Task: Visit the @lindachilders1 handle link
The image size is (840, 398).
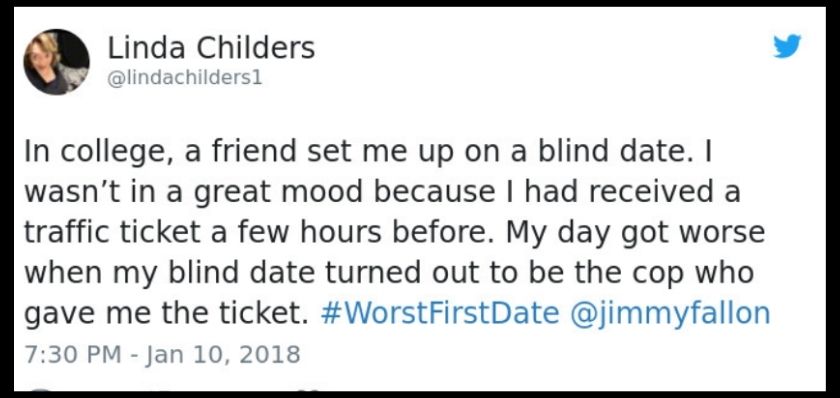Action: (185, 78)
